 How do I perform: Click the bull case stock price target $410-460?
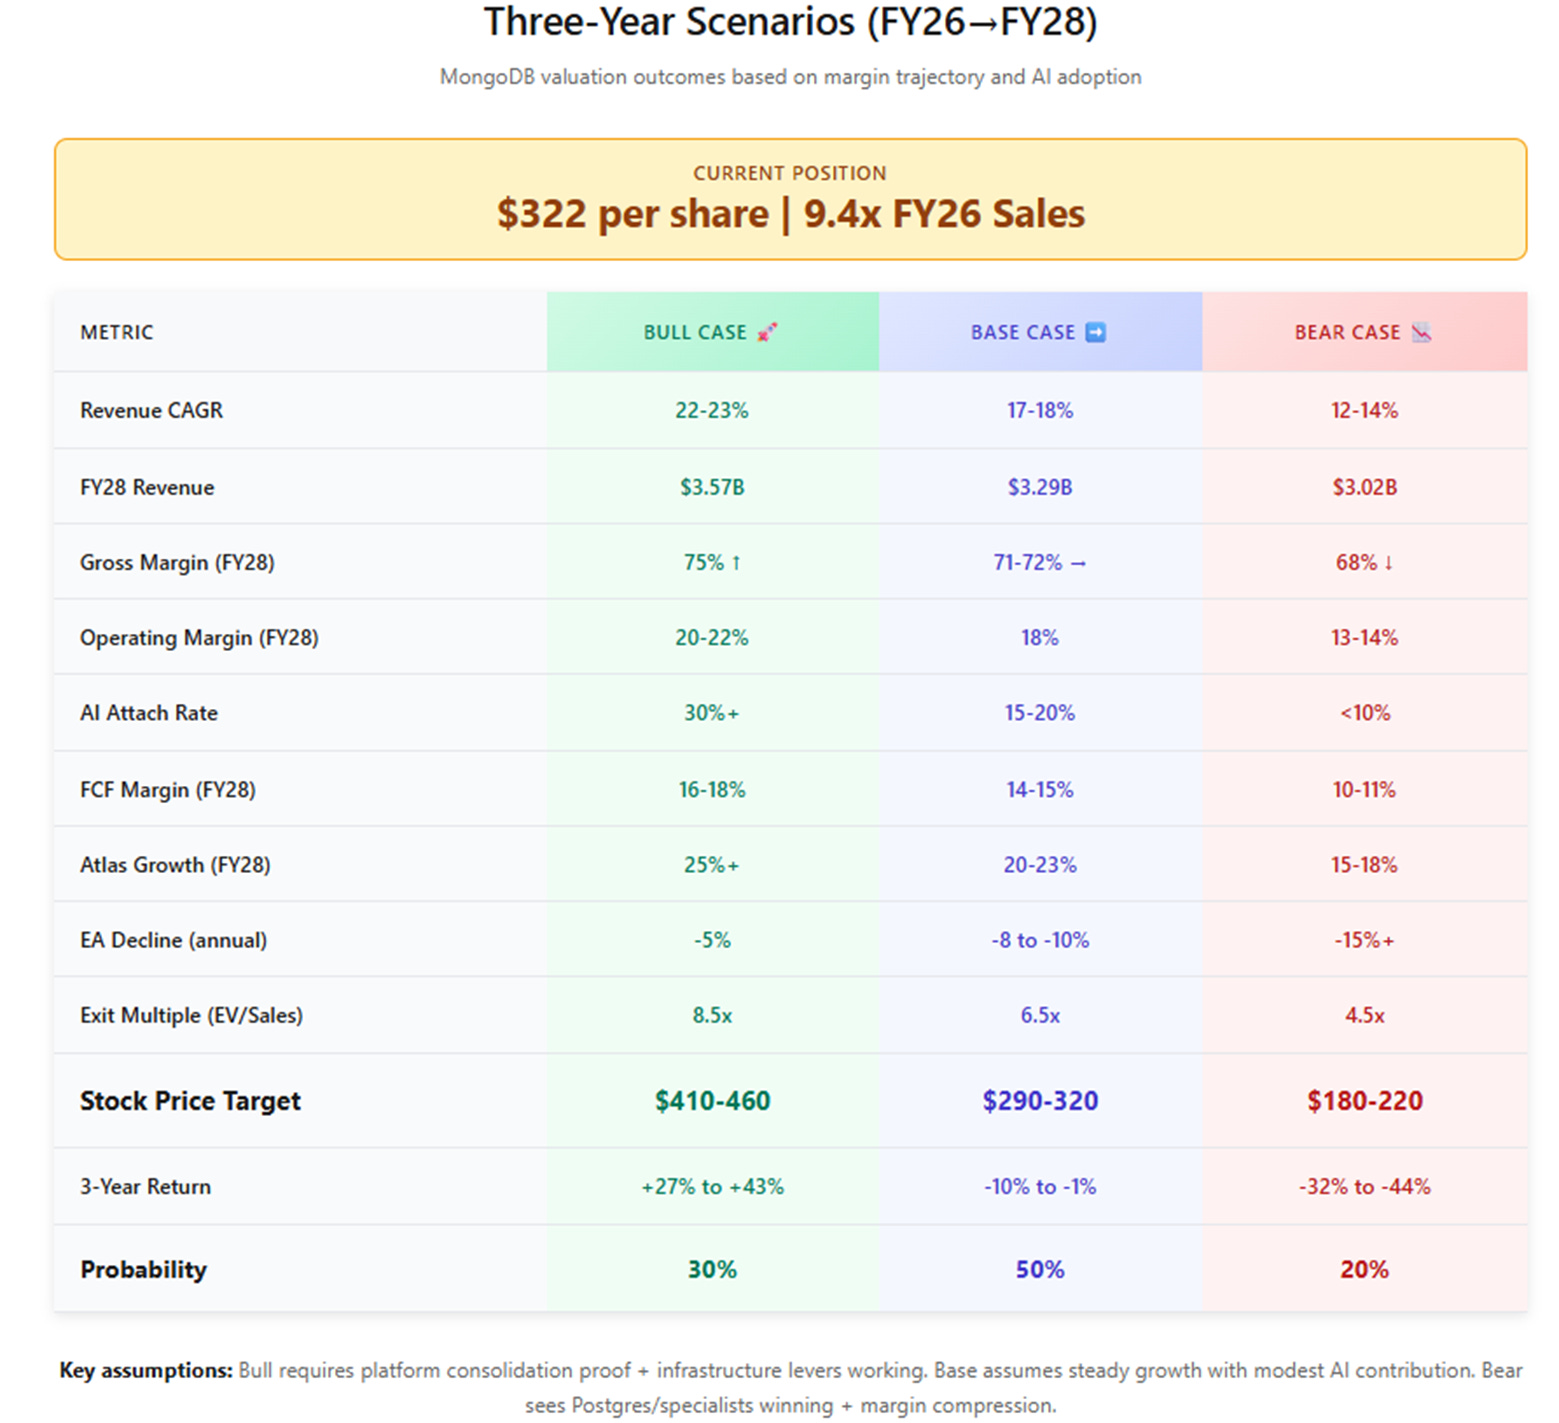tap(712, 1101)
